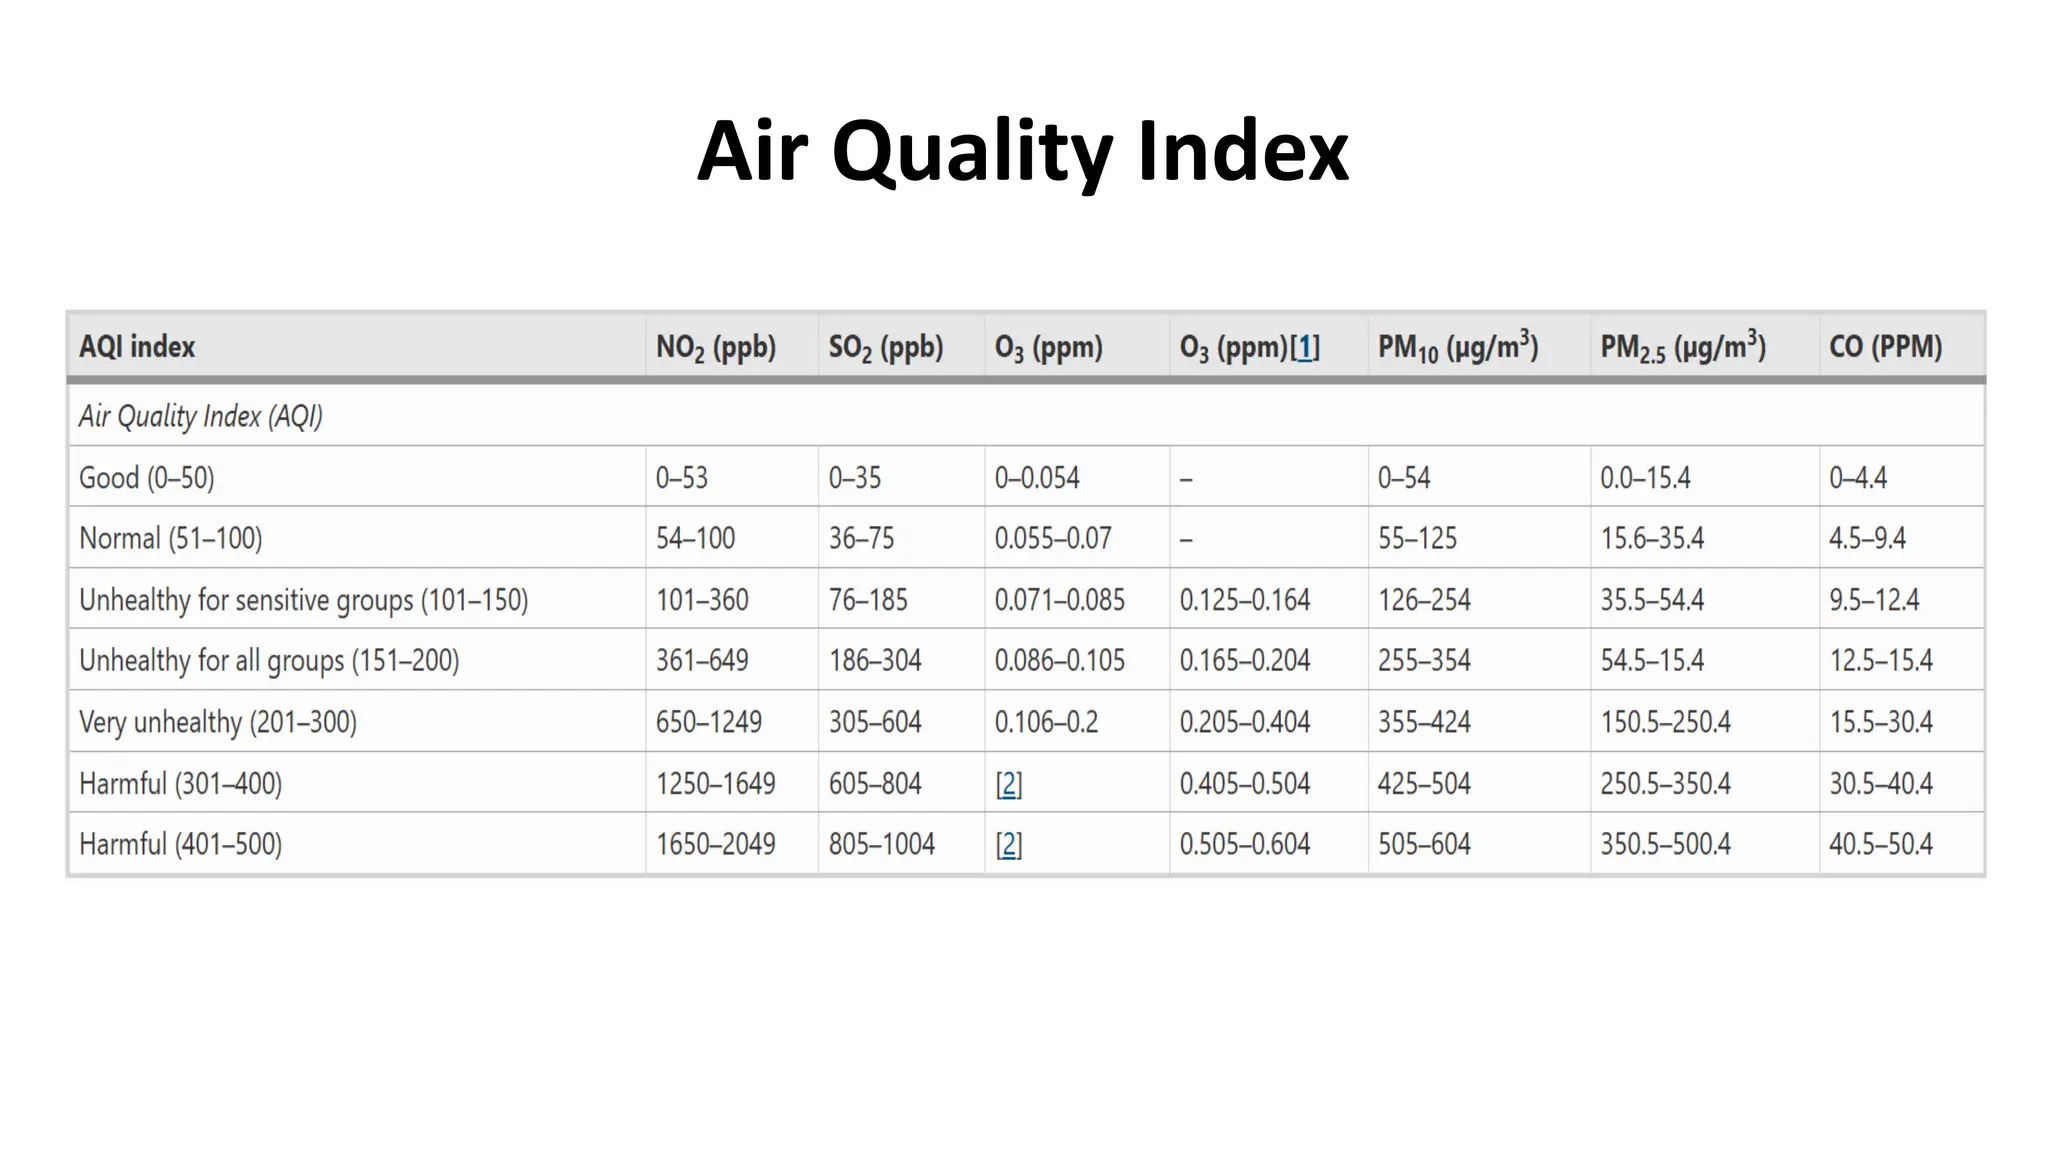Viewport: 2048px width, 1152px height.
Task: Click the Harmful (401–500) row label
Action: pos(181,845)
